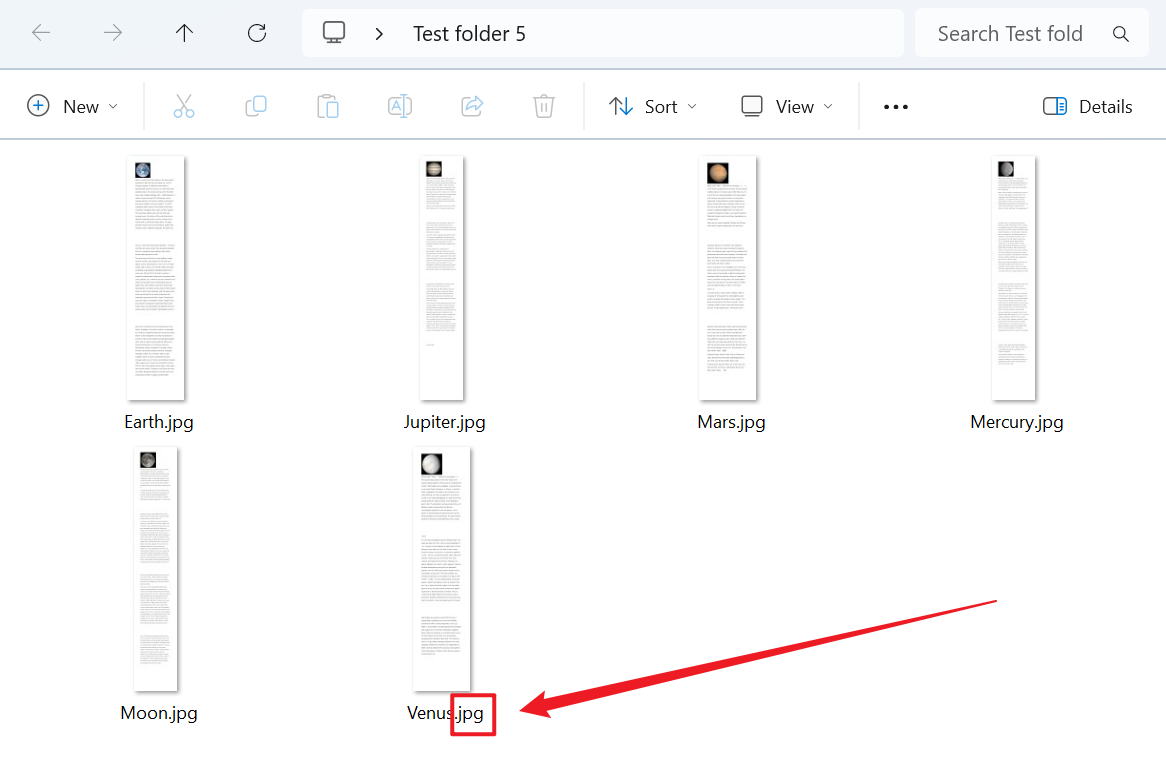Click the Delete trash icon
The image size is (1166, 771).
[544, 106]
